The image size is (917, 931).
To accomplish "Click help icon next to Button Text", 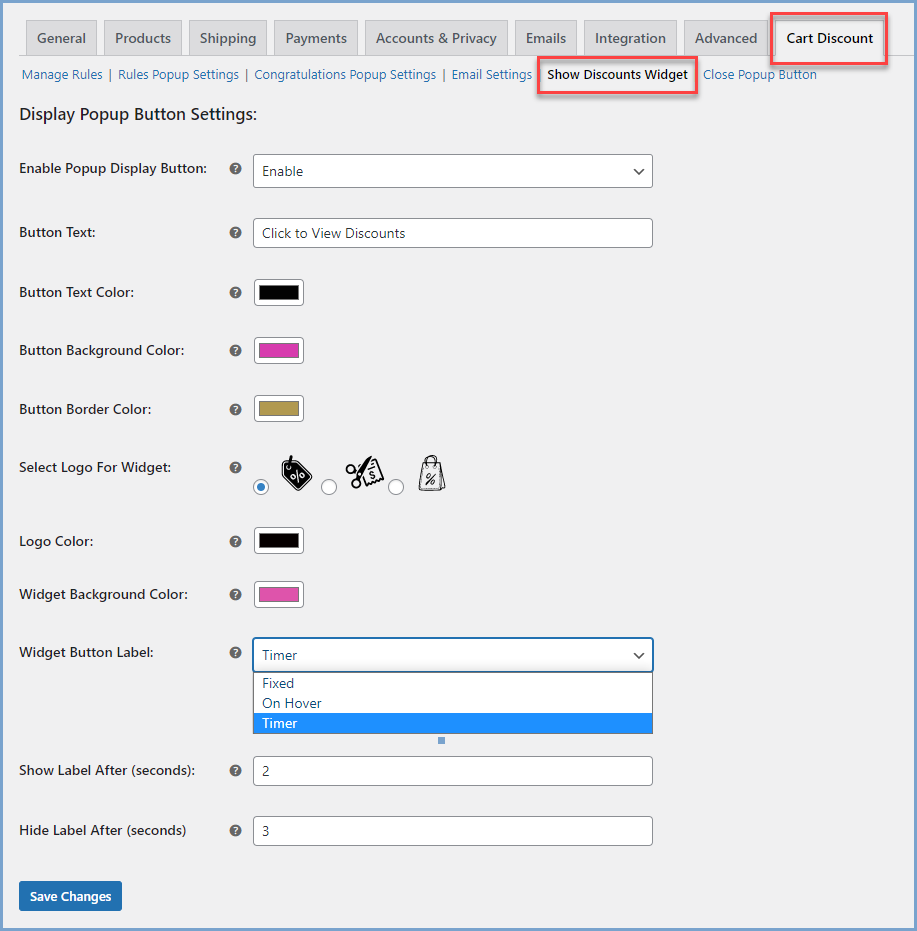I will point(236,233).
